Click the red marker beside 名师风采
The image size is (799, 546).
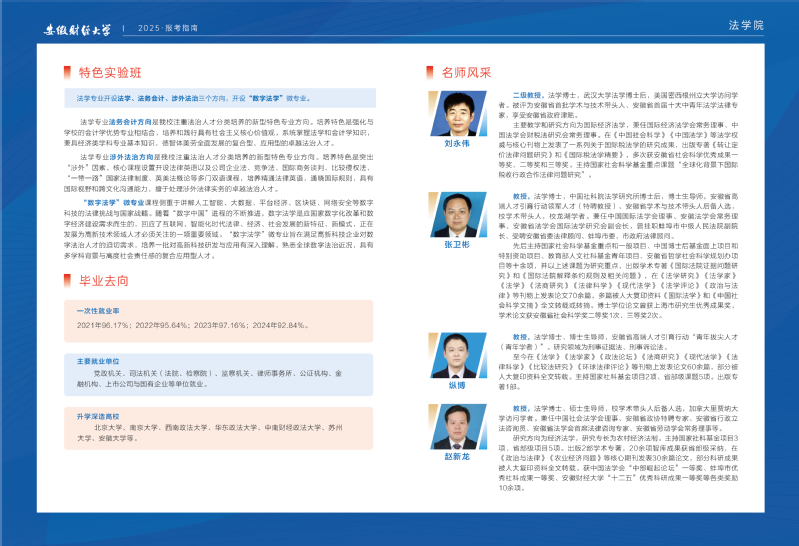(430, 72)
